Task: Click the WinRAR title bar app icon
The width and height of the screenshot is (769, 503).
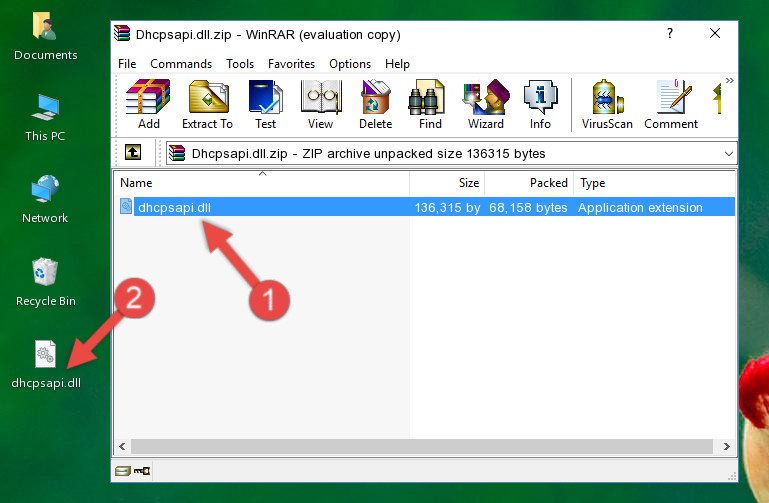Action: click(x=122, y=33)
